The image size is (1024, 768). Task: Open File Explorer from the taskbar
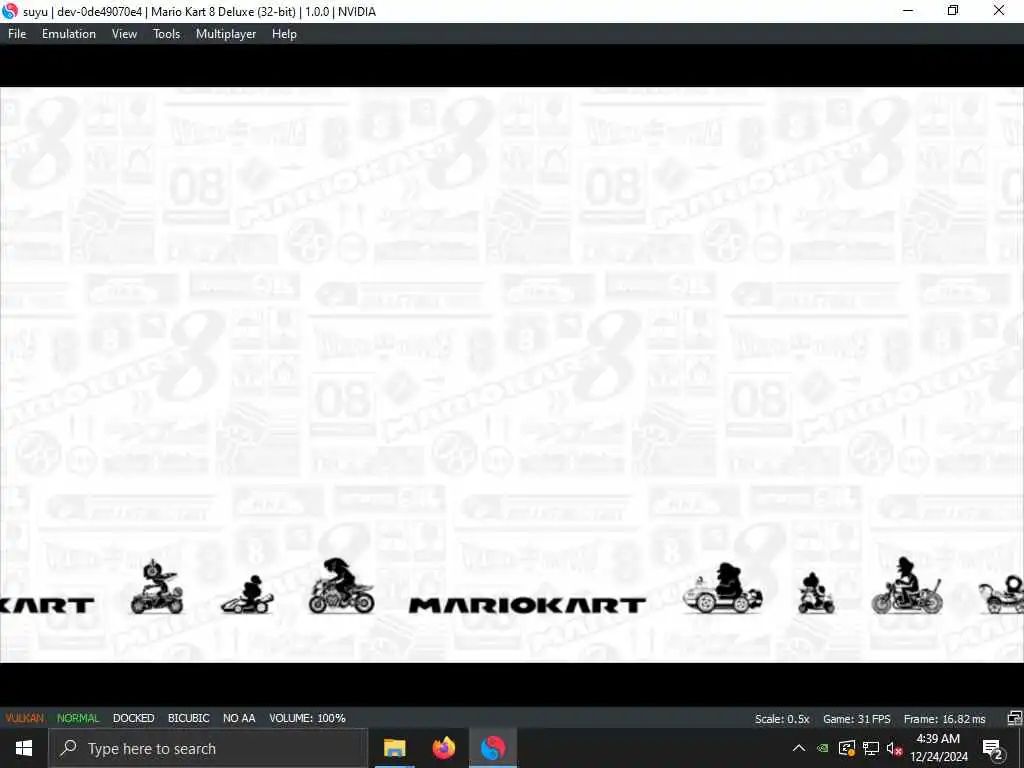394,748
